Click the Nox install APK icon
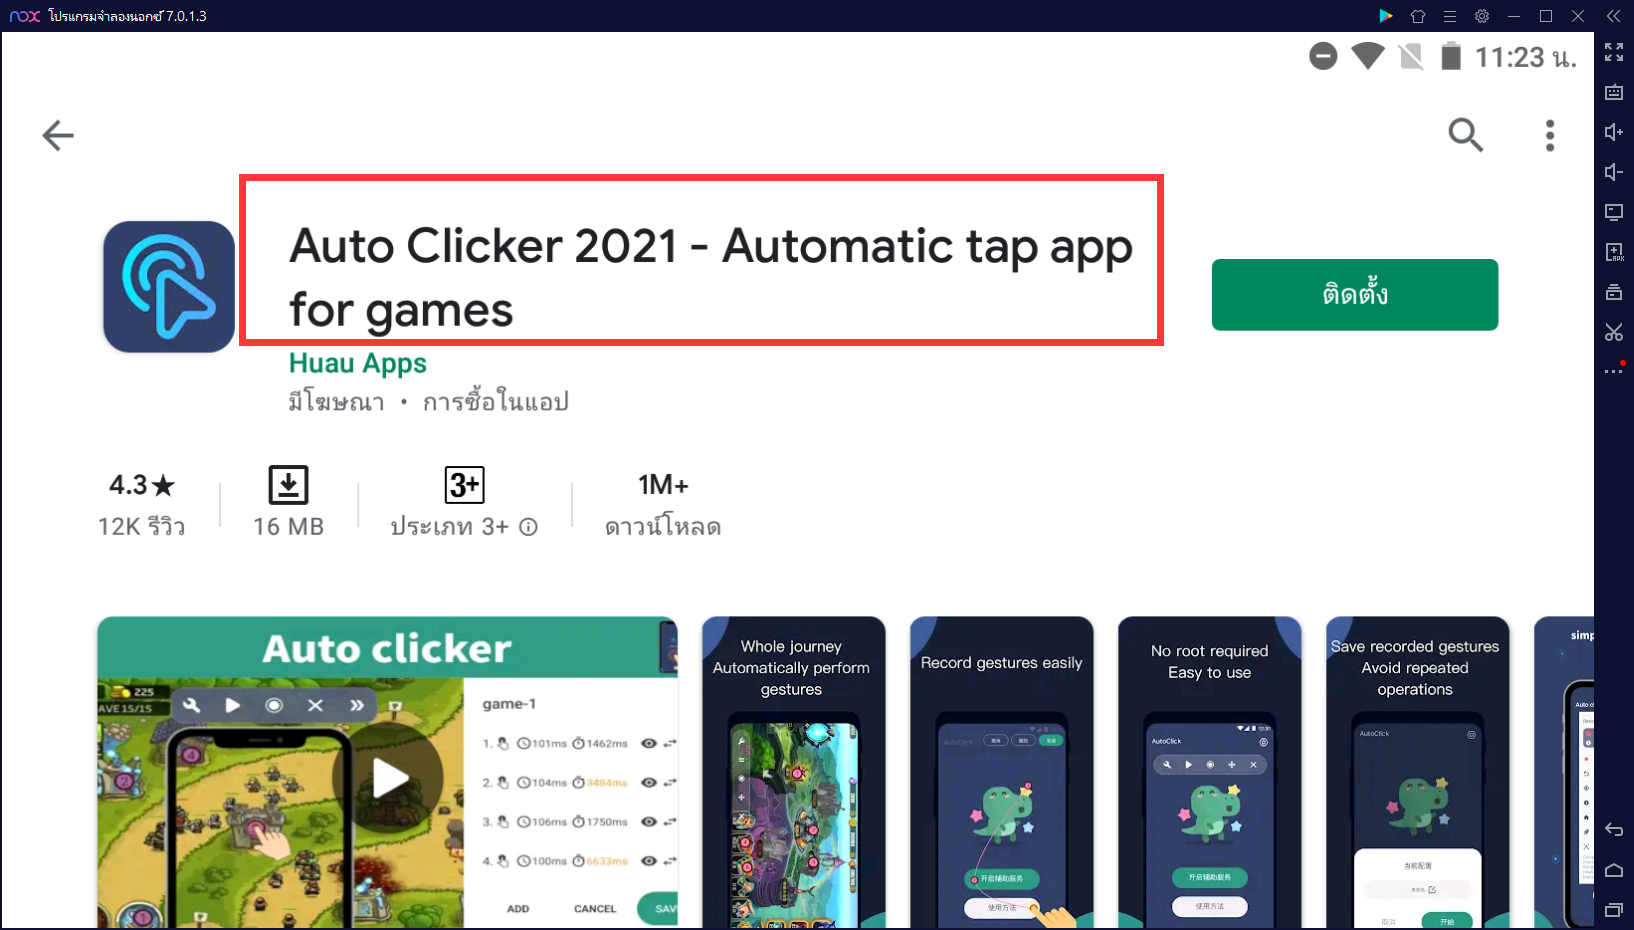Screen dimensions: 1634x930 (1614, 252)
